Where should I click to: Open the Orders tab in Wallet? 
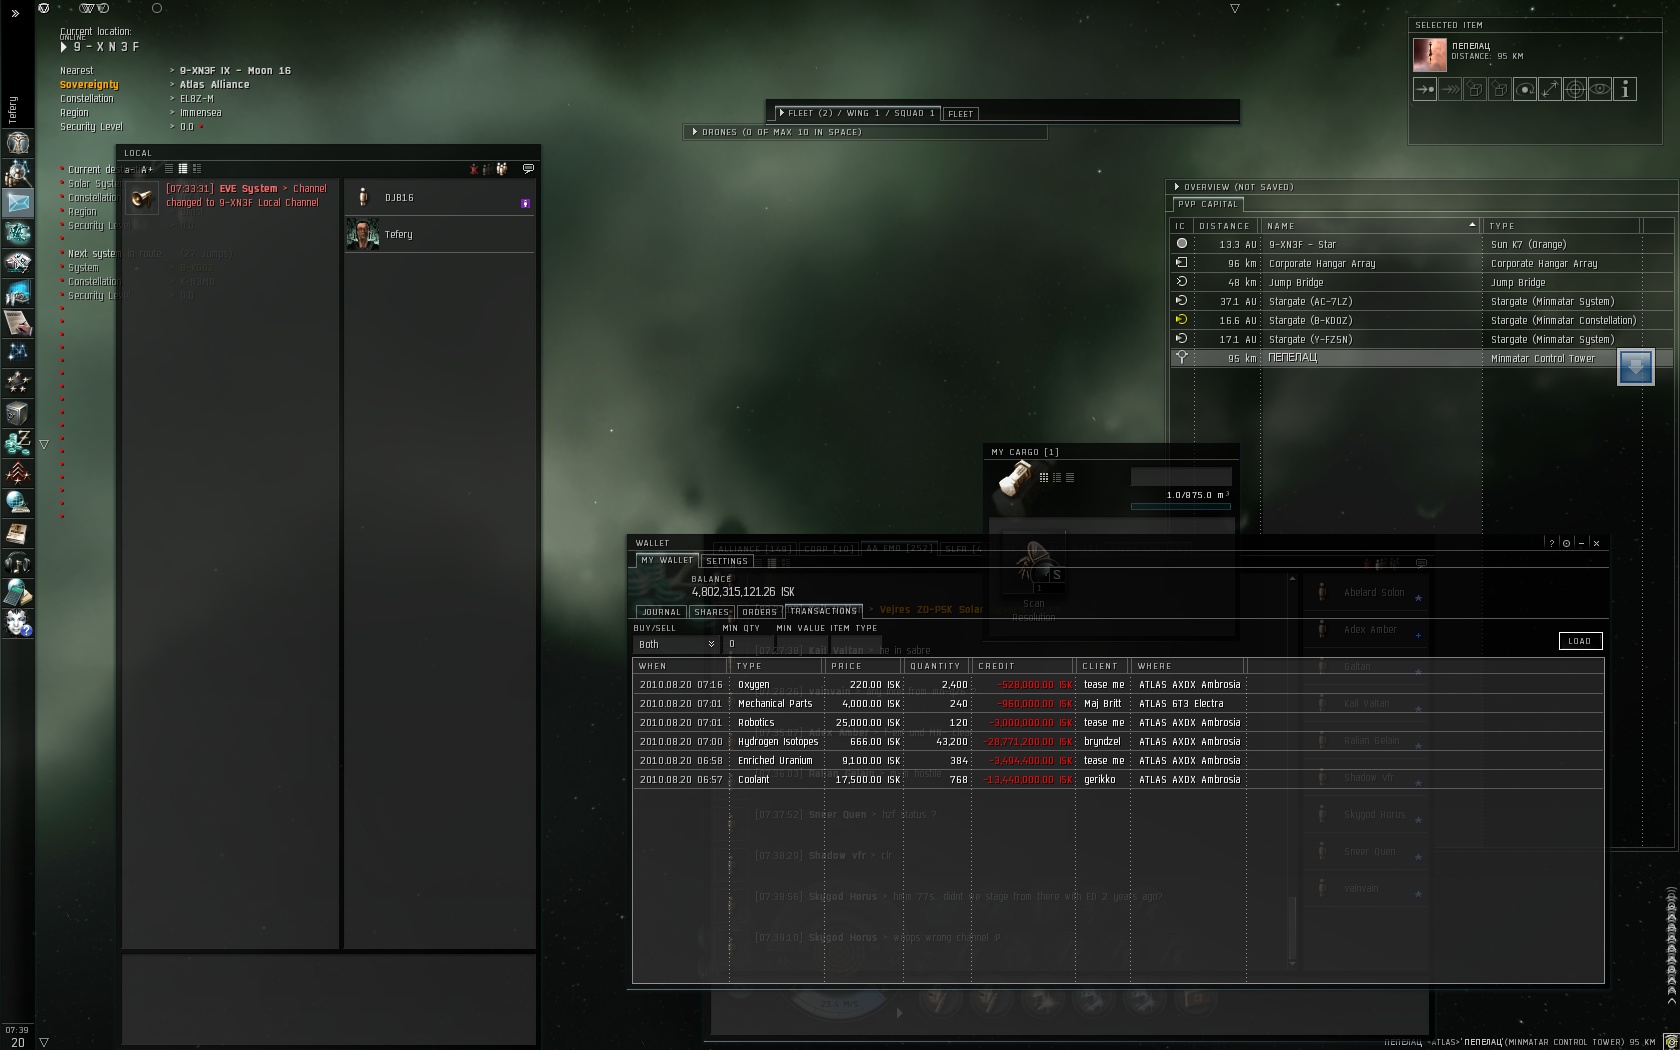tap(759, 612)
